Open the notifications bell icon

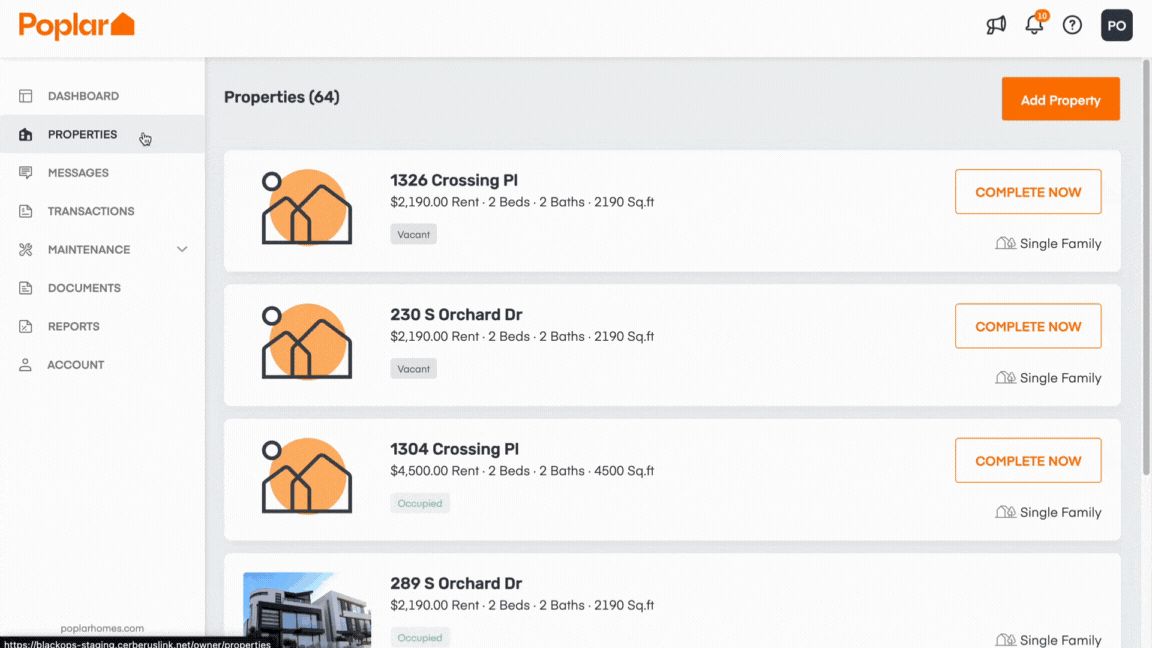click(1034, 25)
